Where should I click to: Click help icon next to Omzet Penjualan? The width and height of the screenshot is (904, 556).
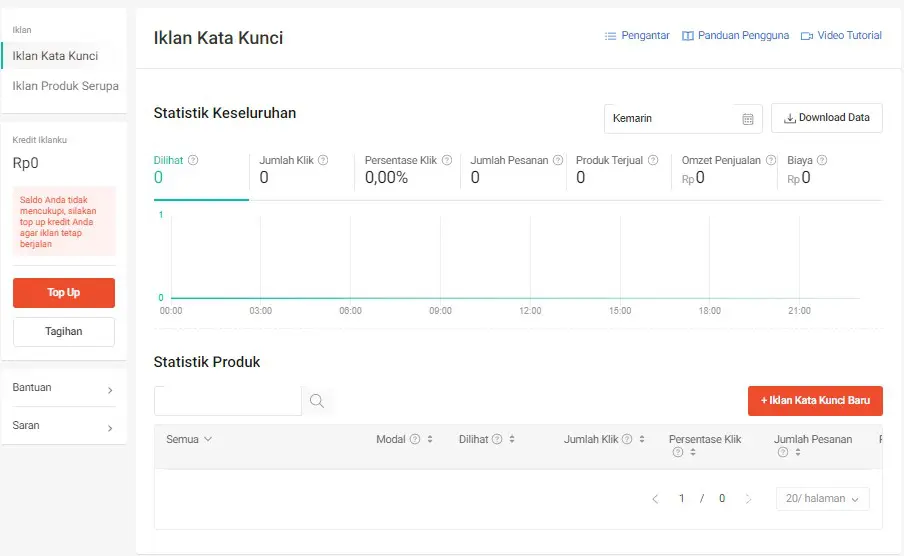(x=771, y=160)
